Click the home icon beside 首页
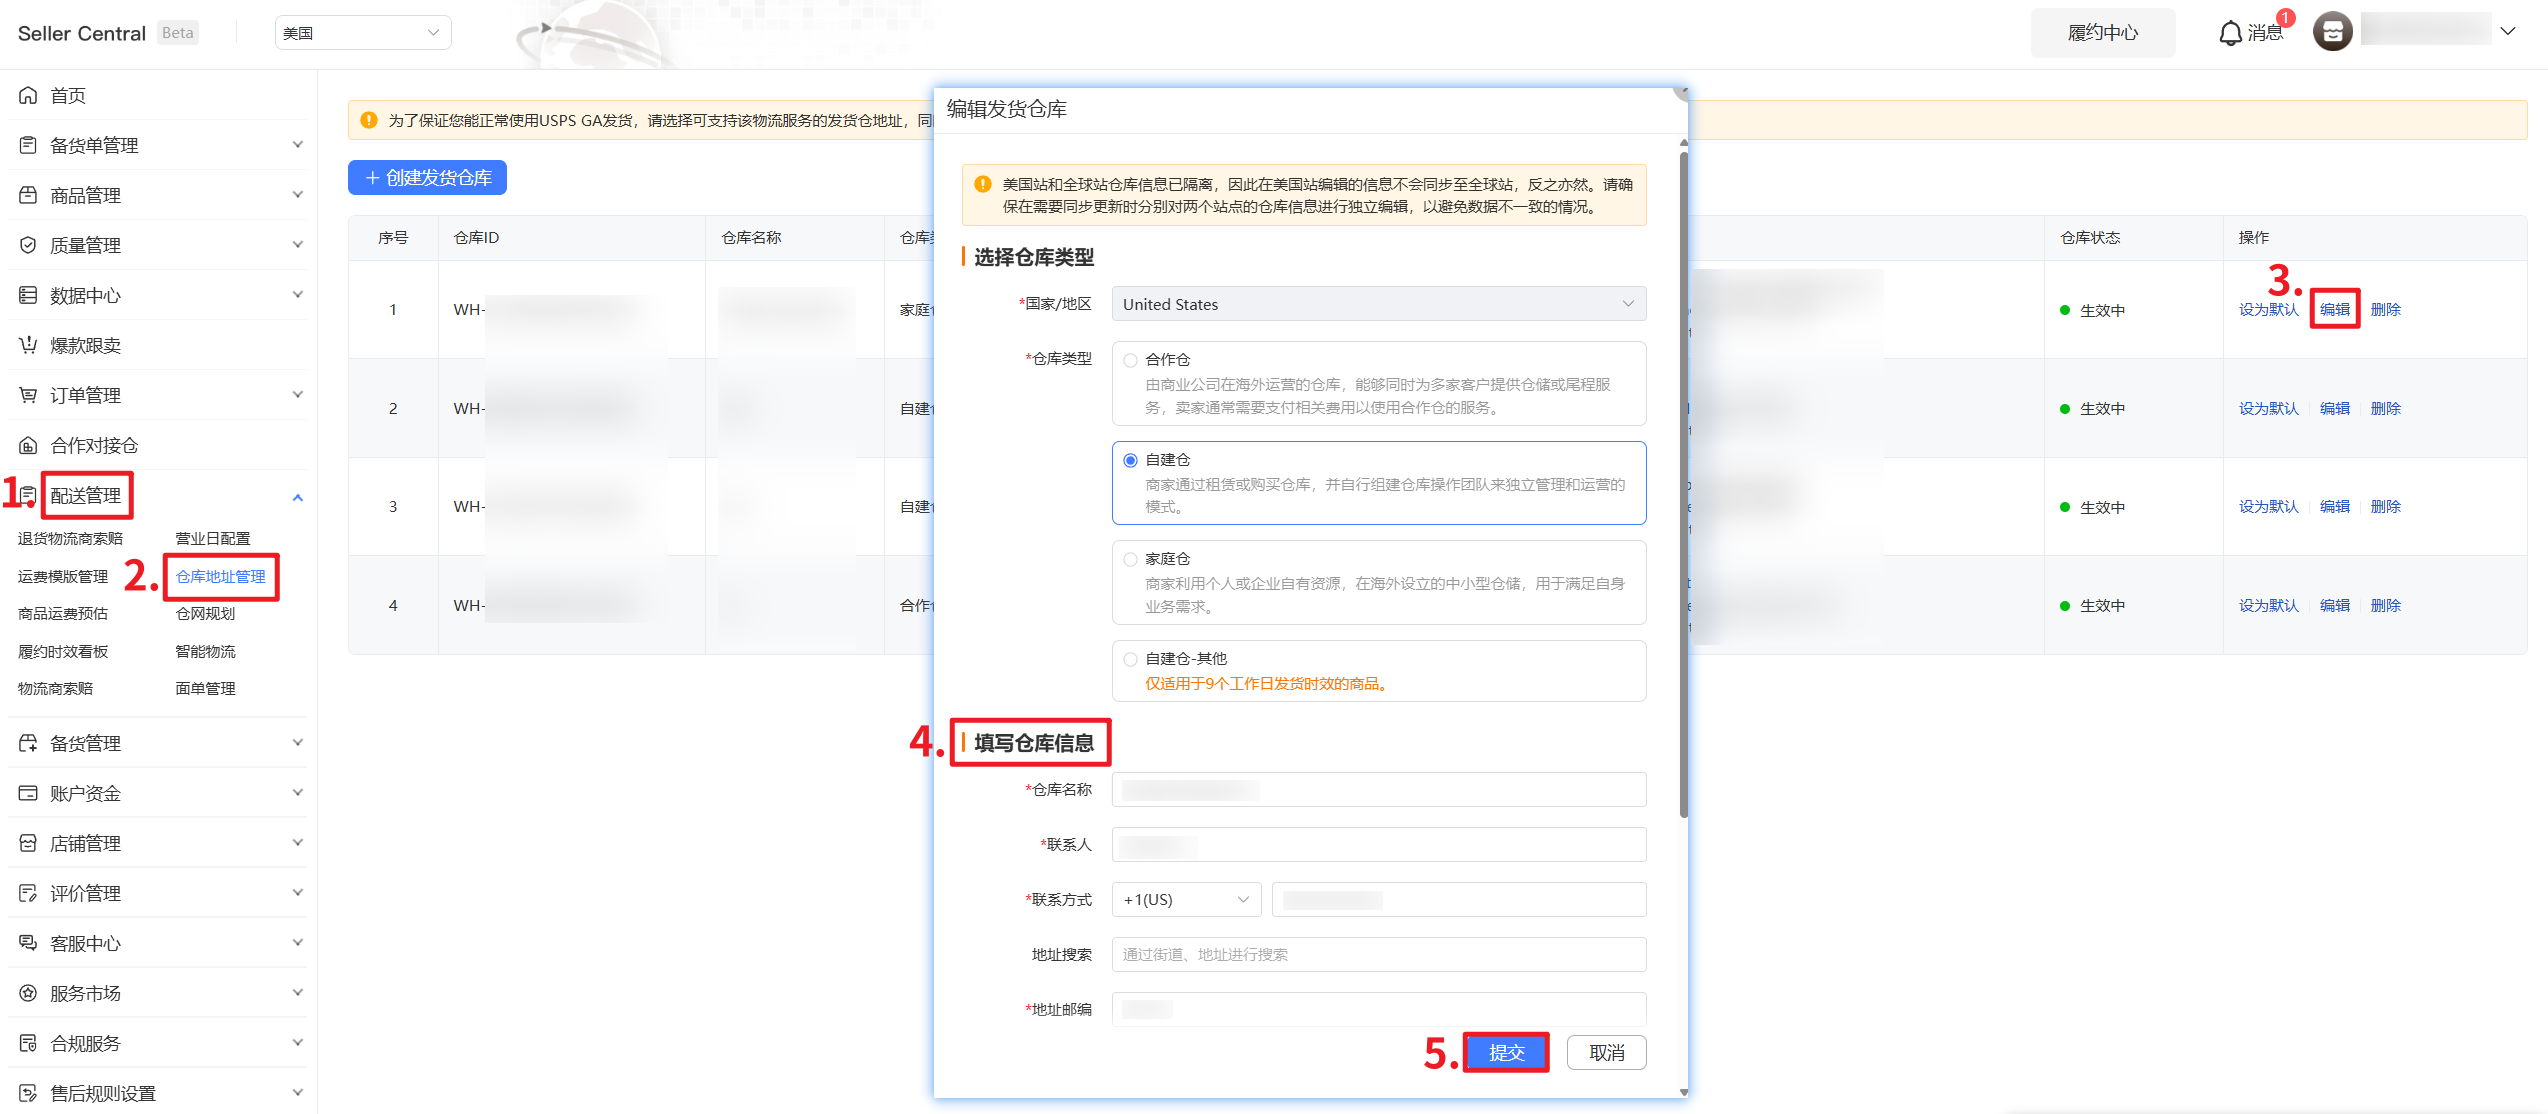Image resolution: width=2548 pixels, height=1114 pixels. tap(28, 95)
